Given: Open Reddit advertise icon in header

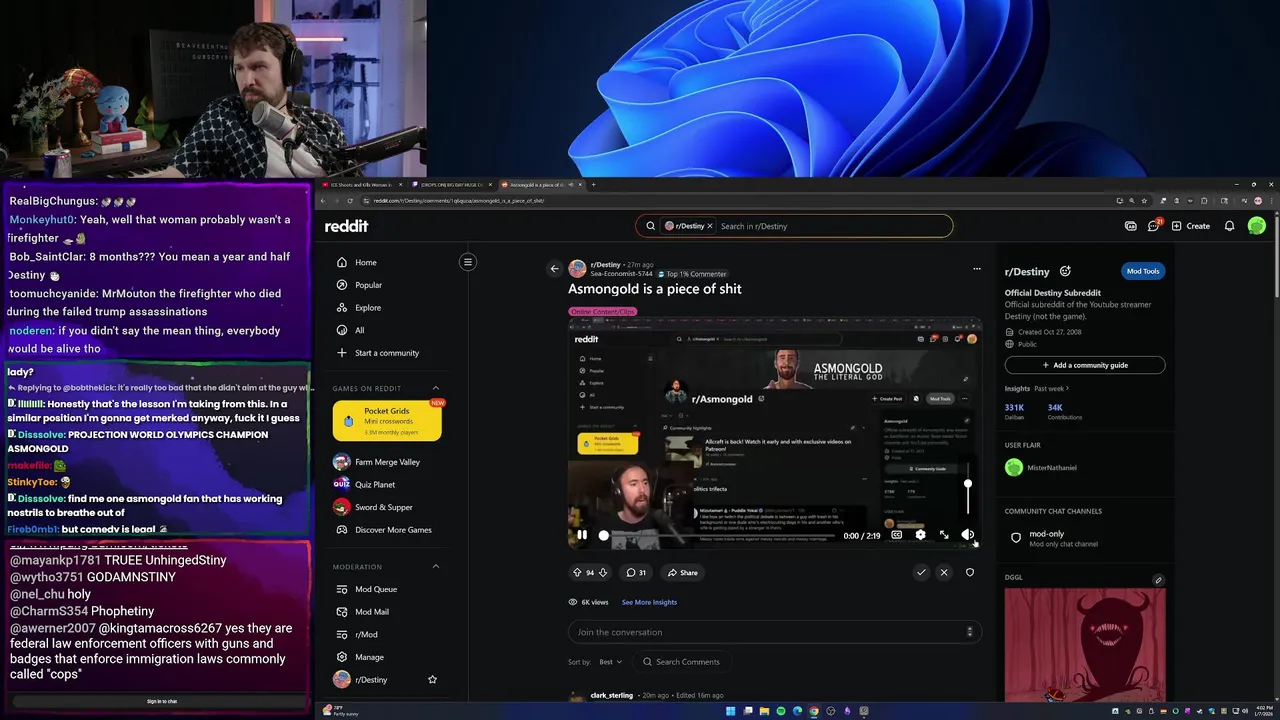Looking at the screenshot, I should (x=1131, y=226).
